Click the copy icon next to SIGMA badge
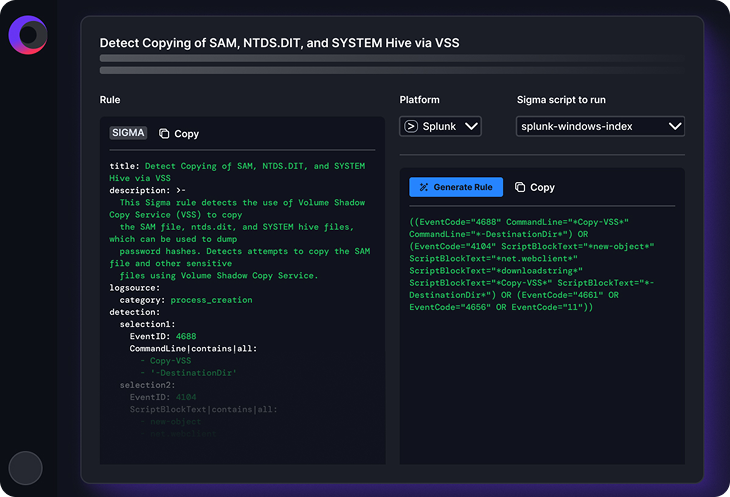This screenshot has width=730, height=497. click(164, 134)
